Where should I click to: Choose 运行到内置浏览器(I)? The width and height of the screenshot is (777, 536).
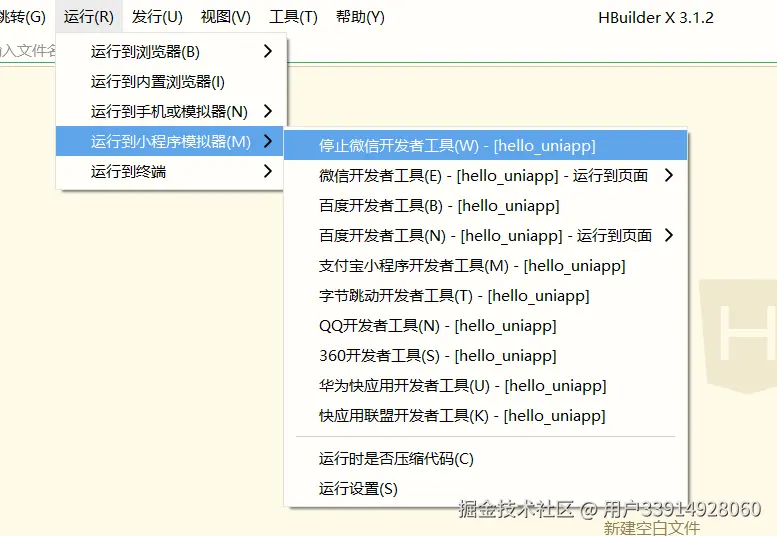171,82
